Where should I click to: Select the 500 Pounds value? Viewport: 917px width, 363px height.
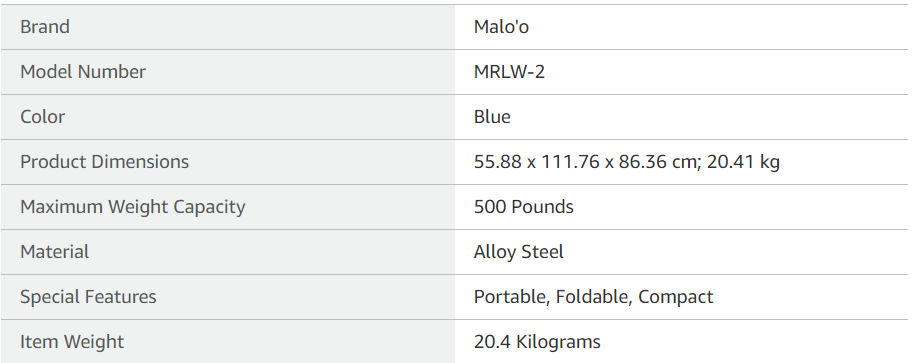click(523, 207)
